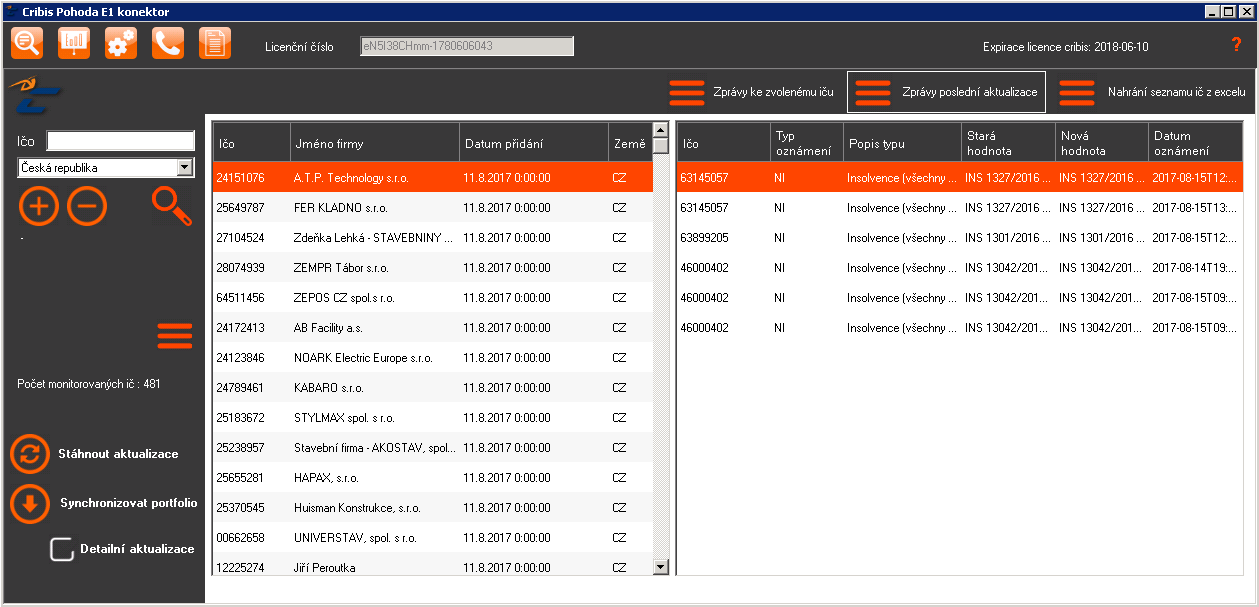This screenshot has width=1259, height=607.
Task: Toggle the Detailní aktualizace checkbox
Action: pyautogui.click(x=62, y=549)
